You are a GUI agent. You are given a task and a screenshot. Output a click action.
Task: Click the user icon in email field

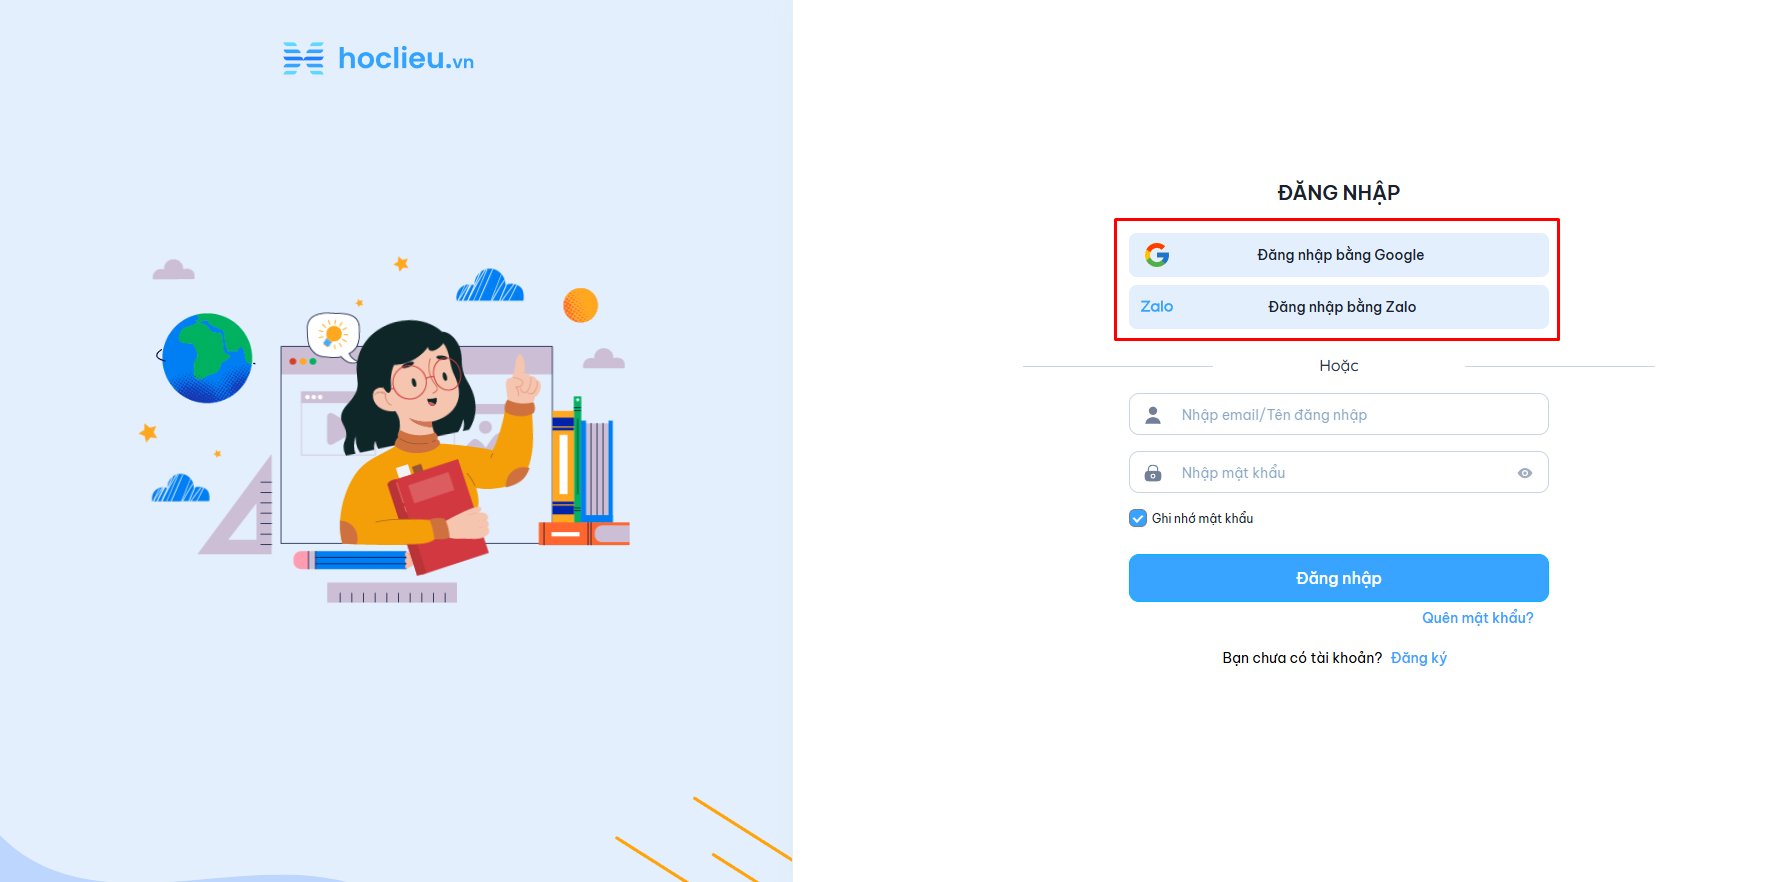[1153, 415]
